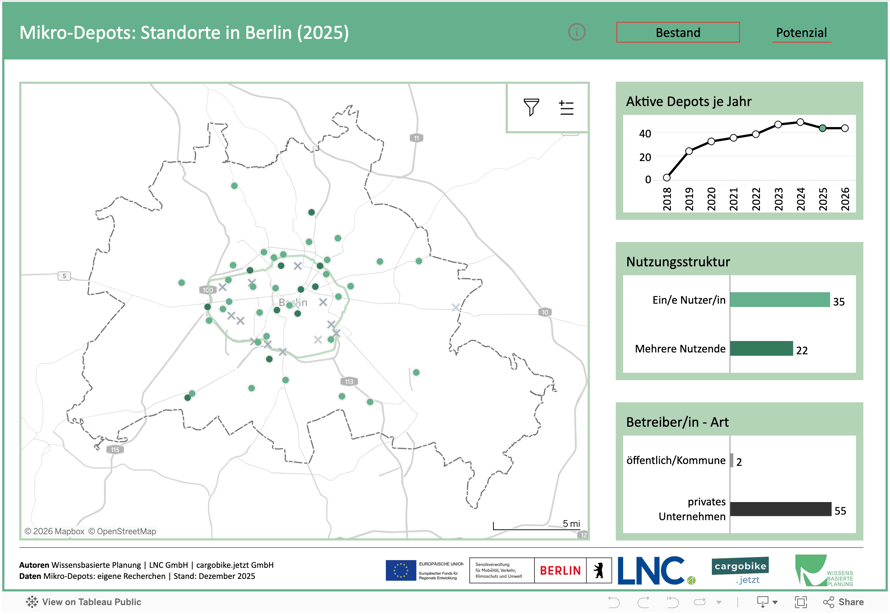Click the 'Aktive Depots je Jahr' title
This screenshot has height=614, width=890.
689,102
